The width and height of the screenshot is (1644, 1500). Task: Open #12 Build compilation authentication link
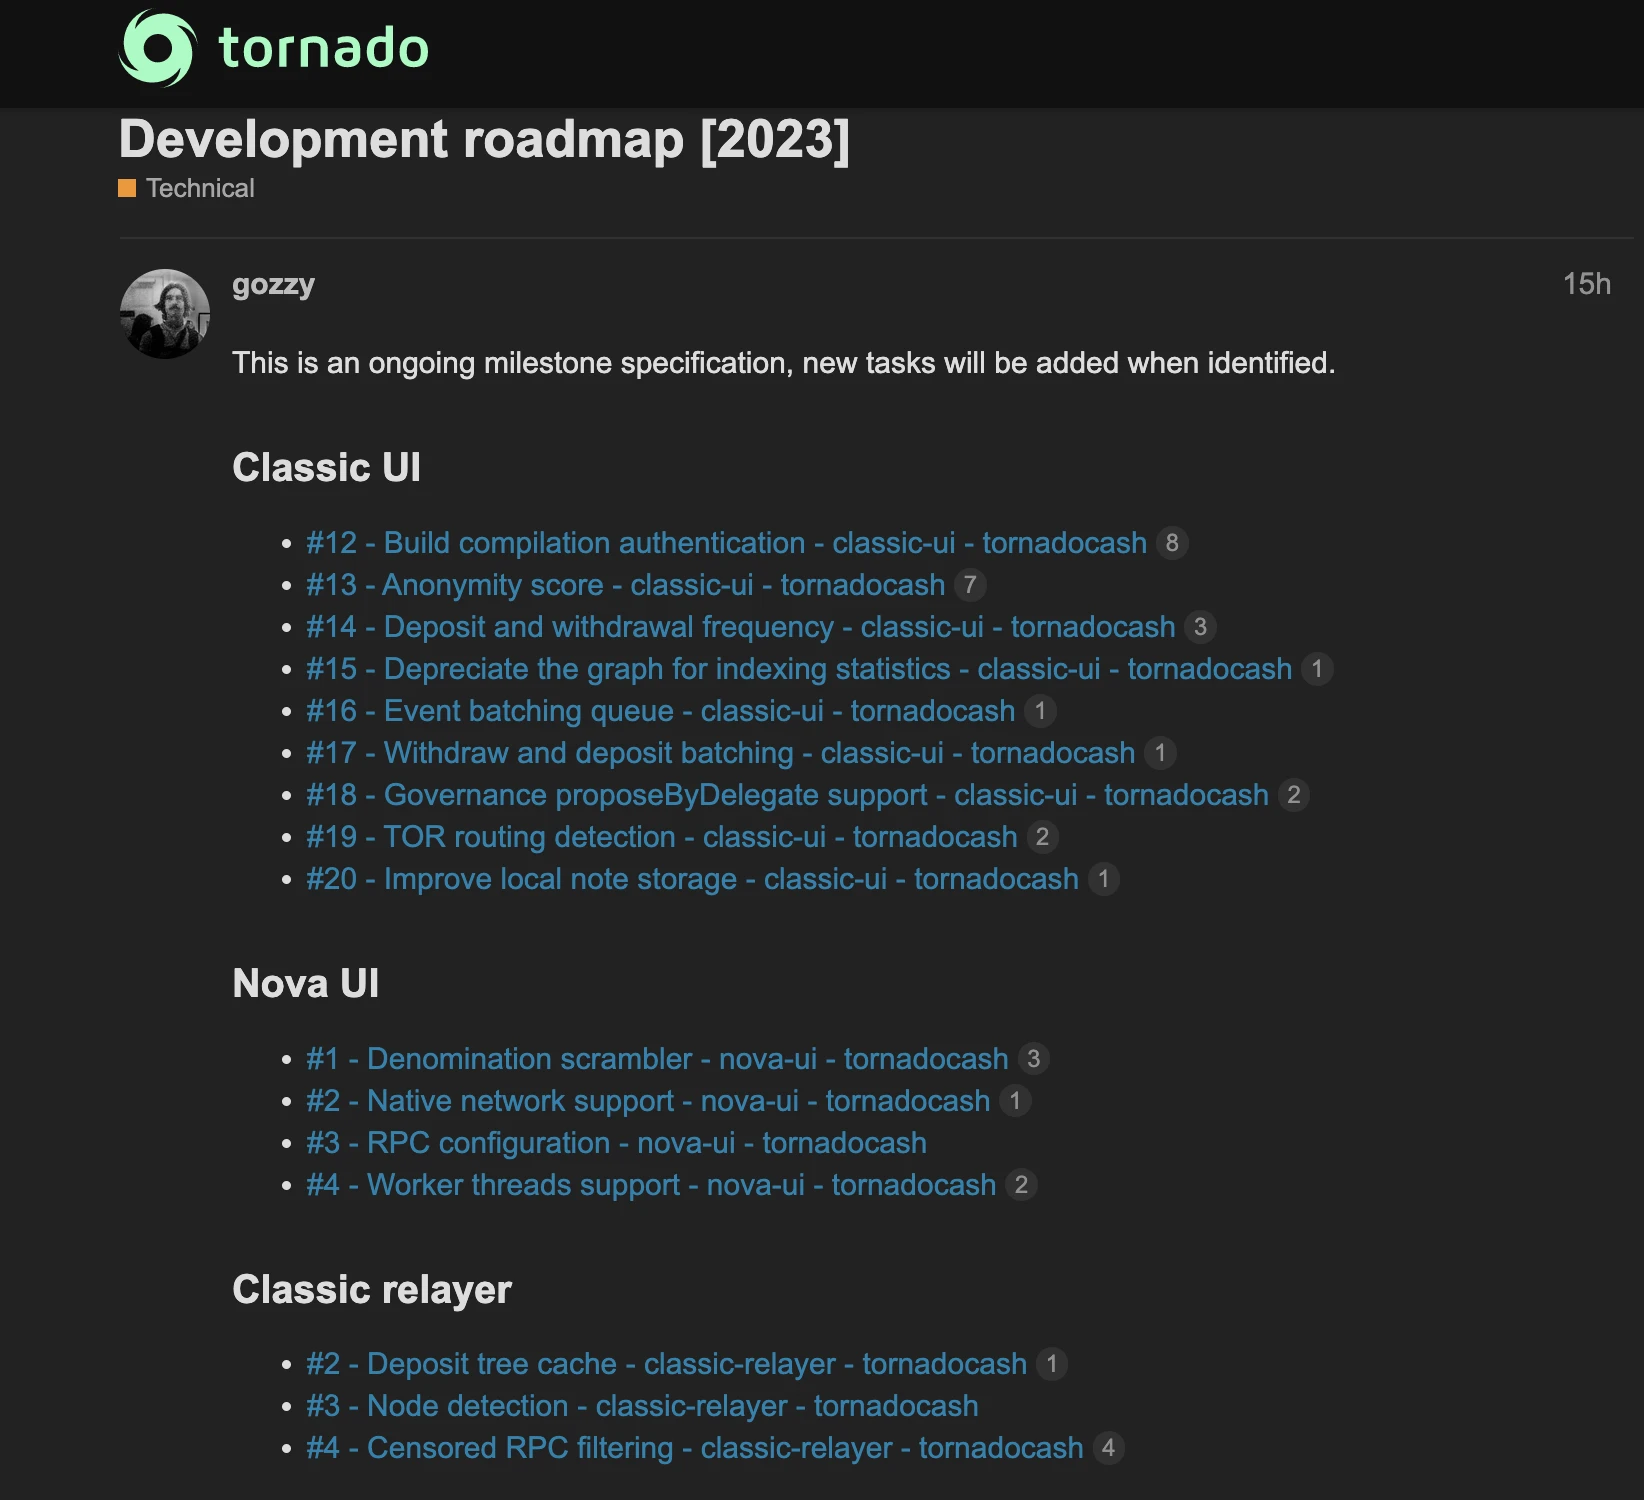[726, 543]
